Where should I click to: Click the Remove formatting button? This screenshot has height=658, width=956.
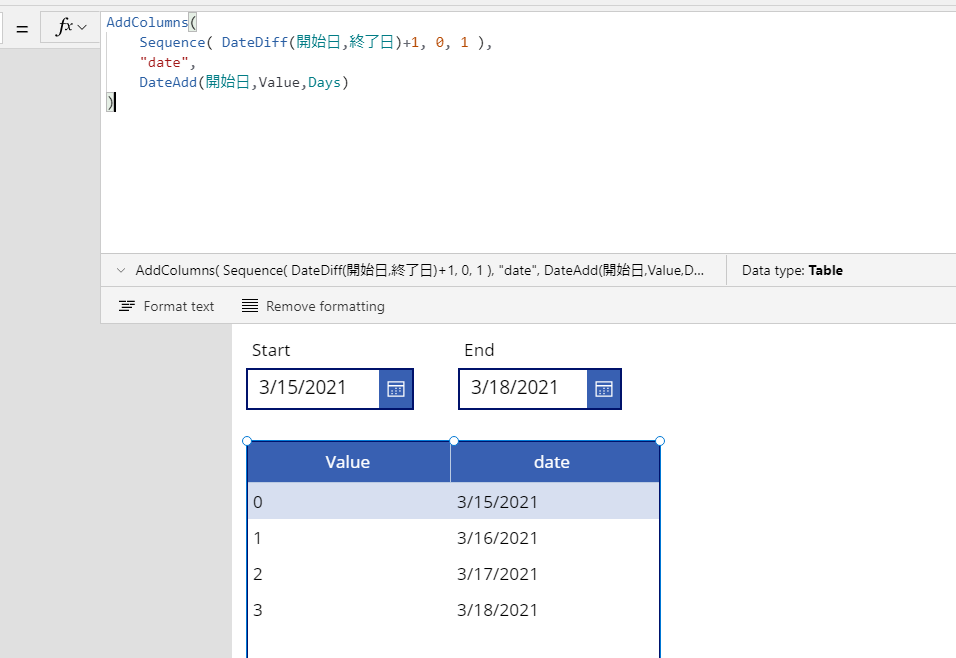pyautogui.click(x=313, y=306)
